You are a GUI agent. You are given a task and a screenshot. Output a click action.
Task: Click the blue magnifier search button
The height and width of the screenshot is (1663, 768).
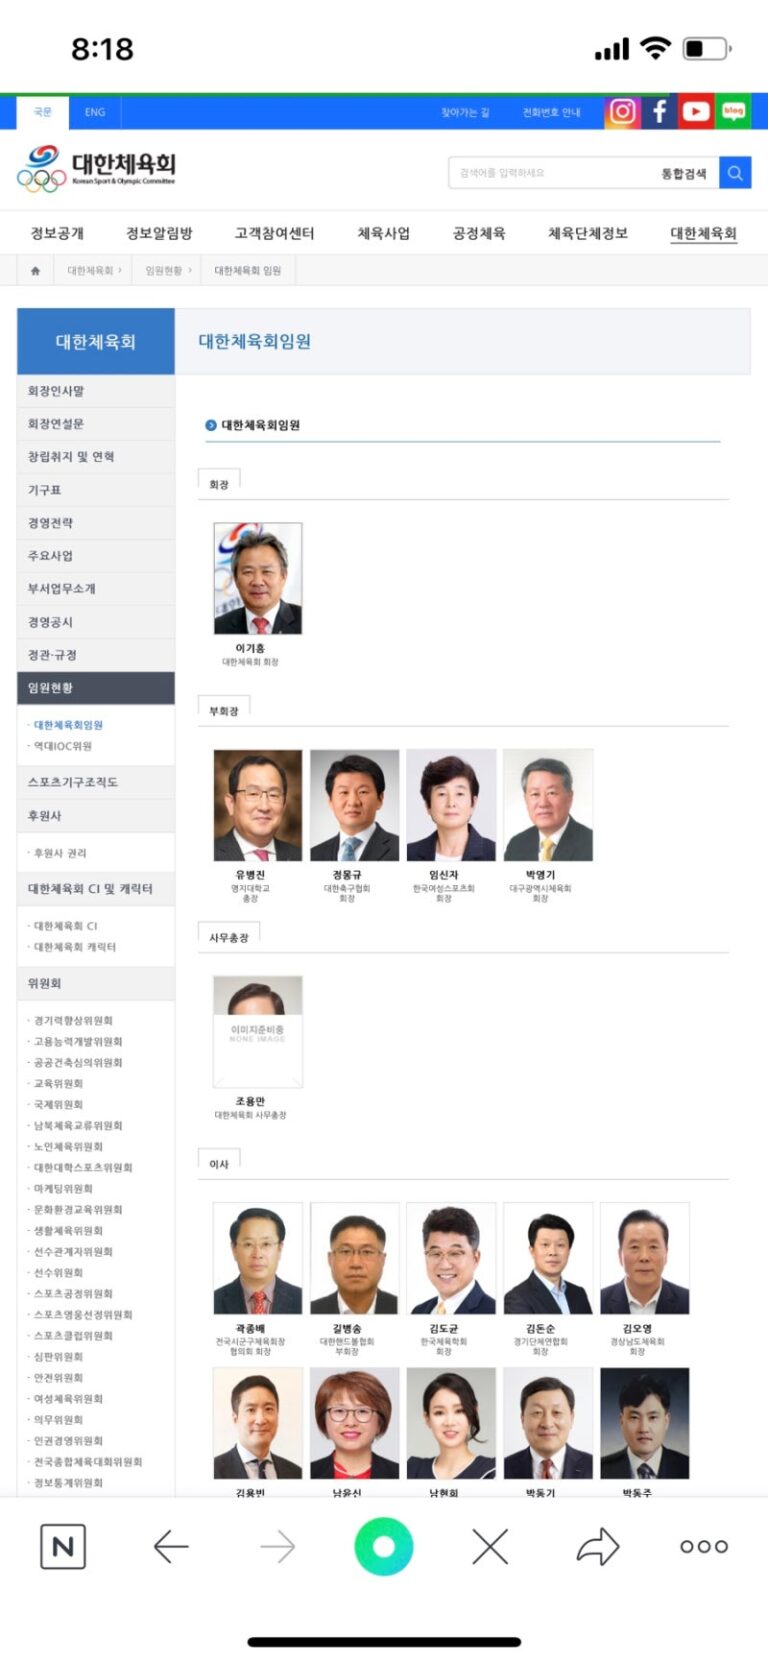[x=735, y=173]
